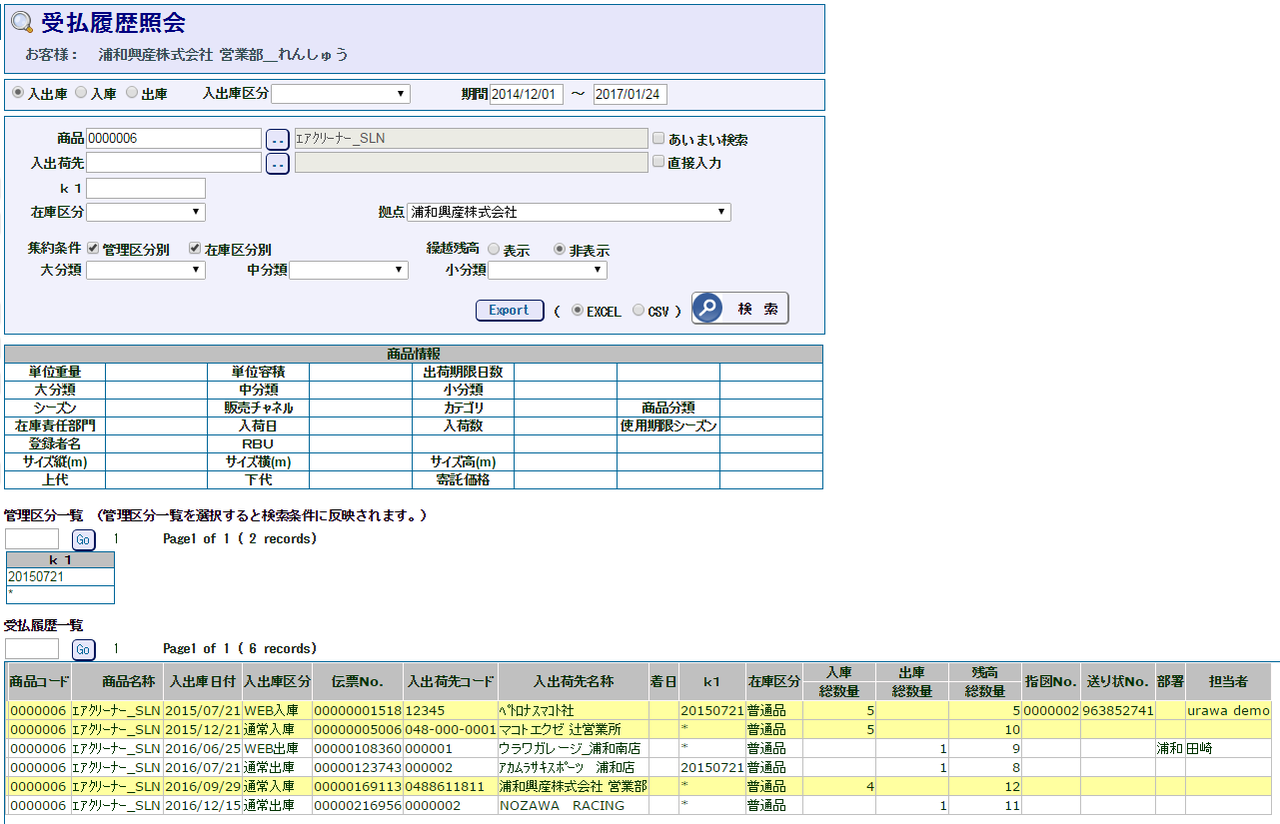Click slip number 00000123743
The image size is (1280, 824).
[x=357, y=768]
